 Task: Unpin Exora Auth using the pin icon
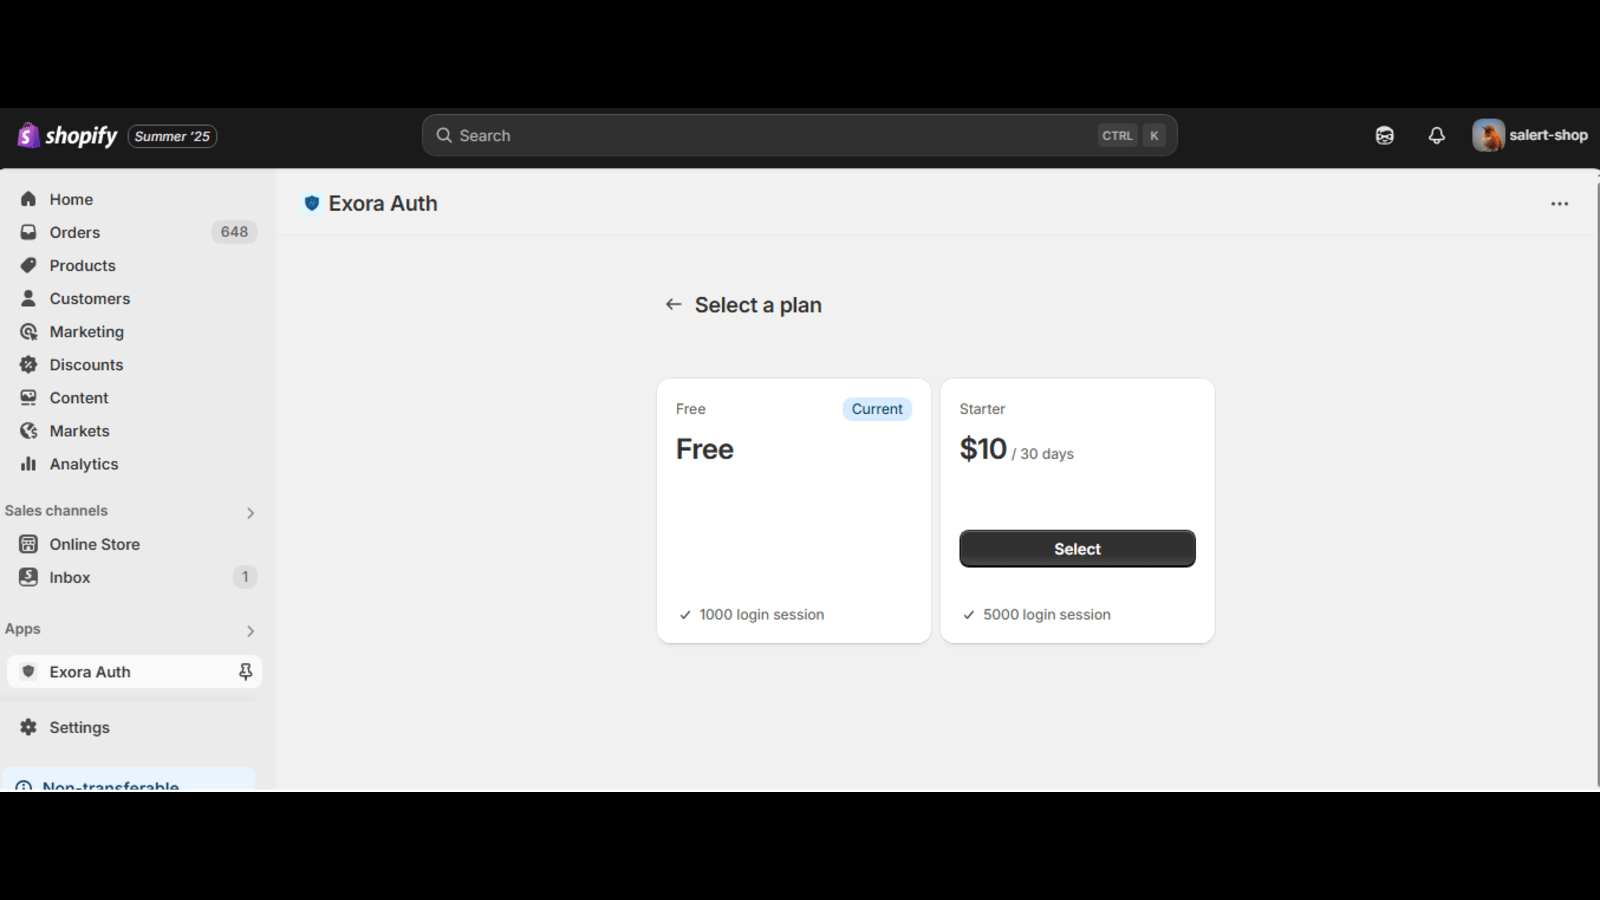pyautogui.click(x=245, y=671)
